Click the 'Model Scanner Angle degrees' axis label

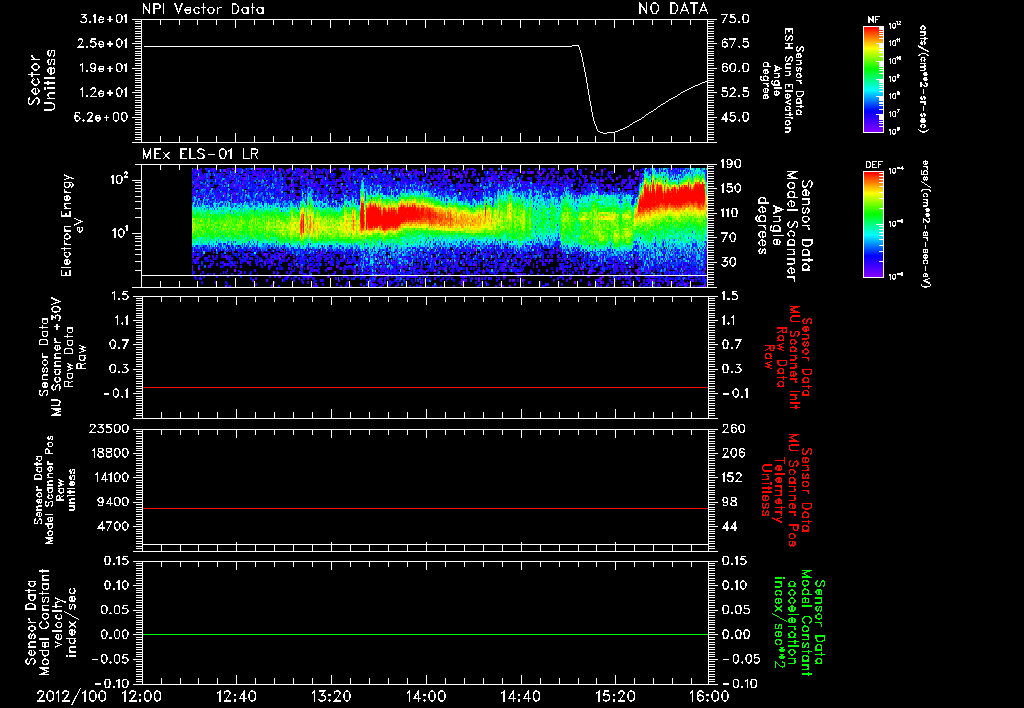click(x=776, y=225)
